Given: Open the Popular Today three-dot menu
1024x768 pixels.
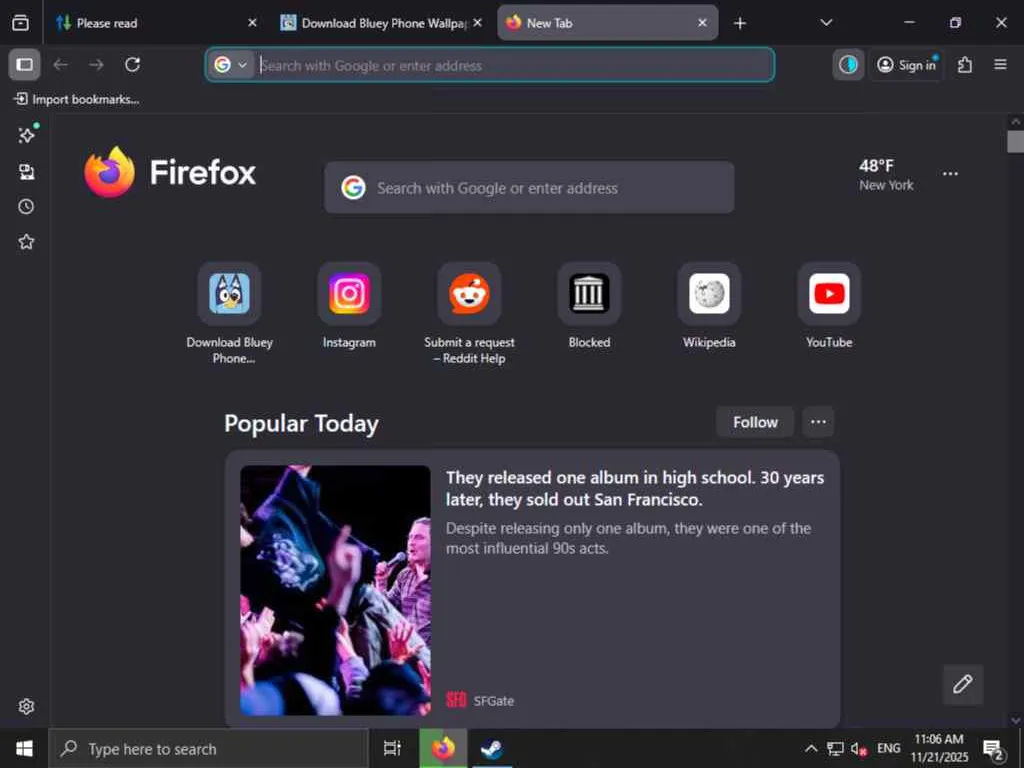Looking at the screenshot, I should [818, 422].
